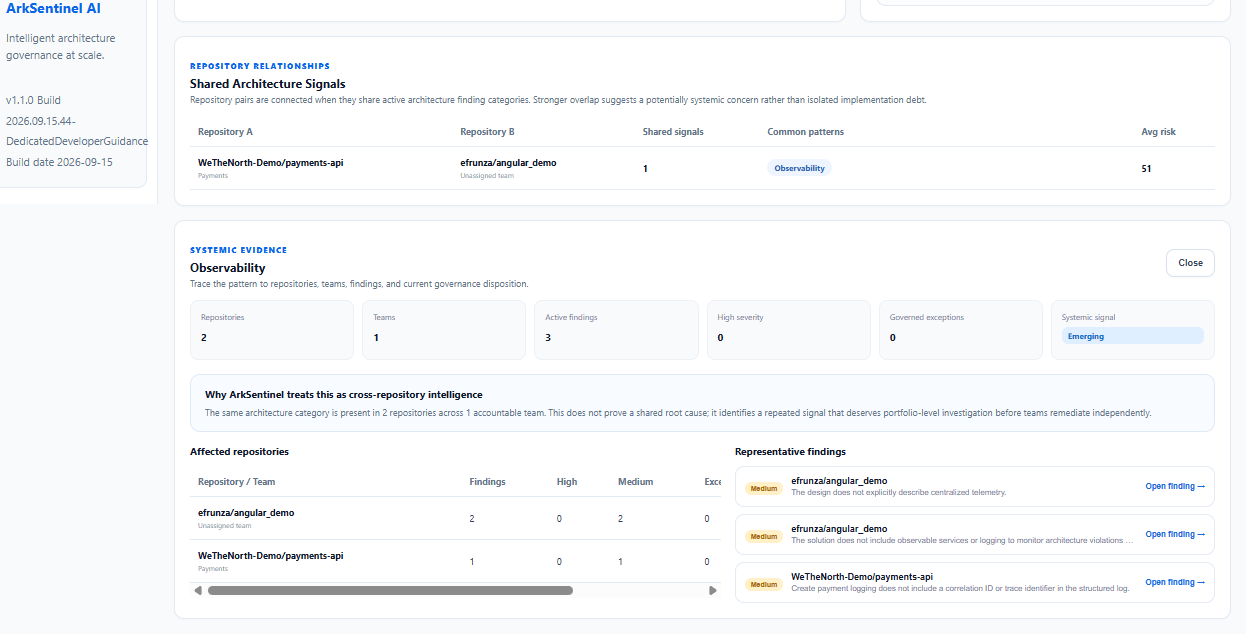The width and height of the screenshot is (1246, 634).
Task: Click the Medium column header in Affected repositories
Action: (635, 482)
